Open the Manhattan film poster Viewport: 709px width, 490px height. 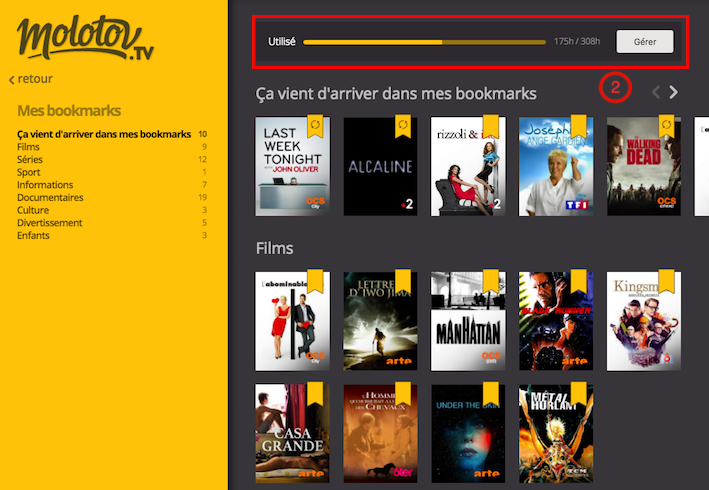click(x=468, y=321)
